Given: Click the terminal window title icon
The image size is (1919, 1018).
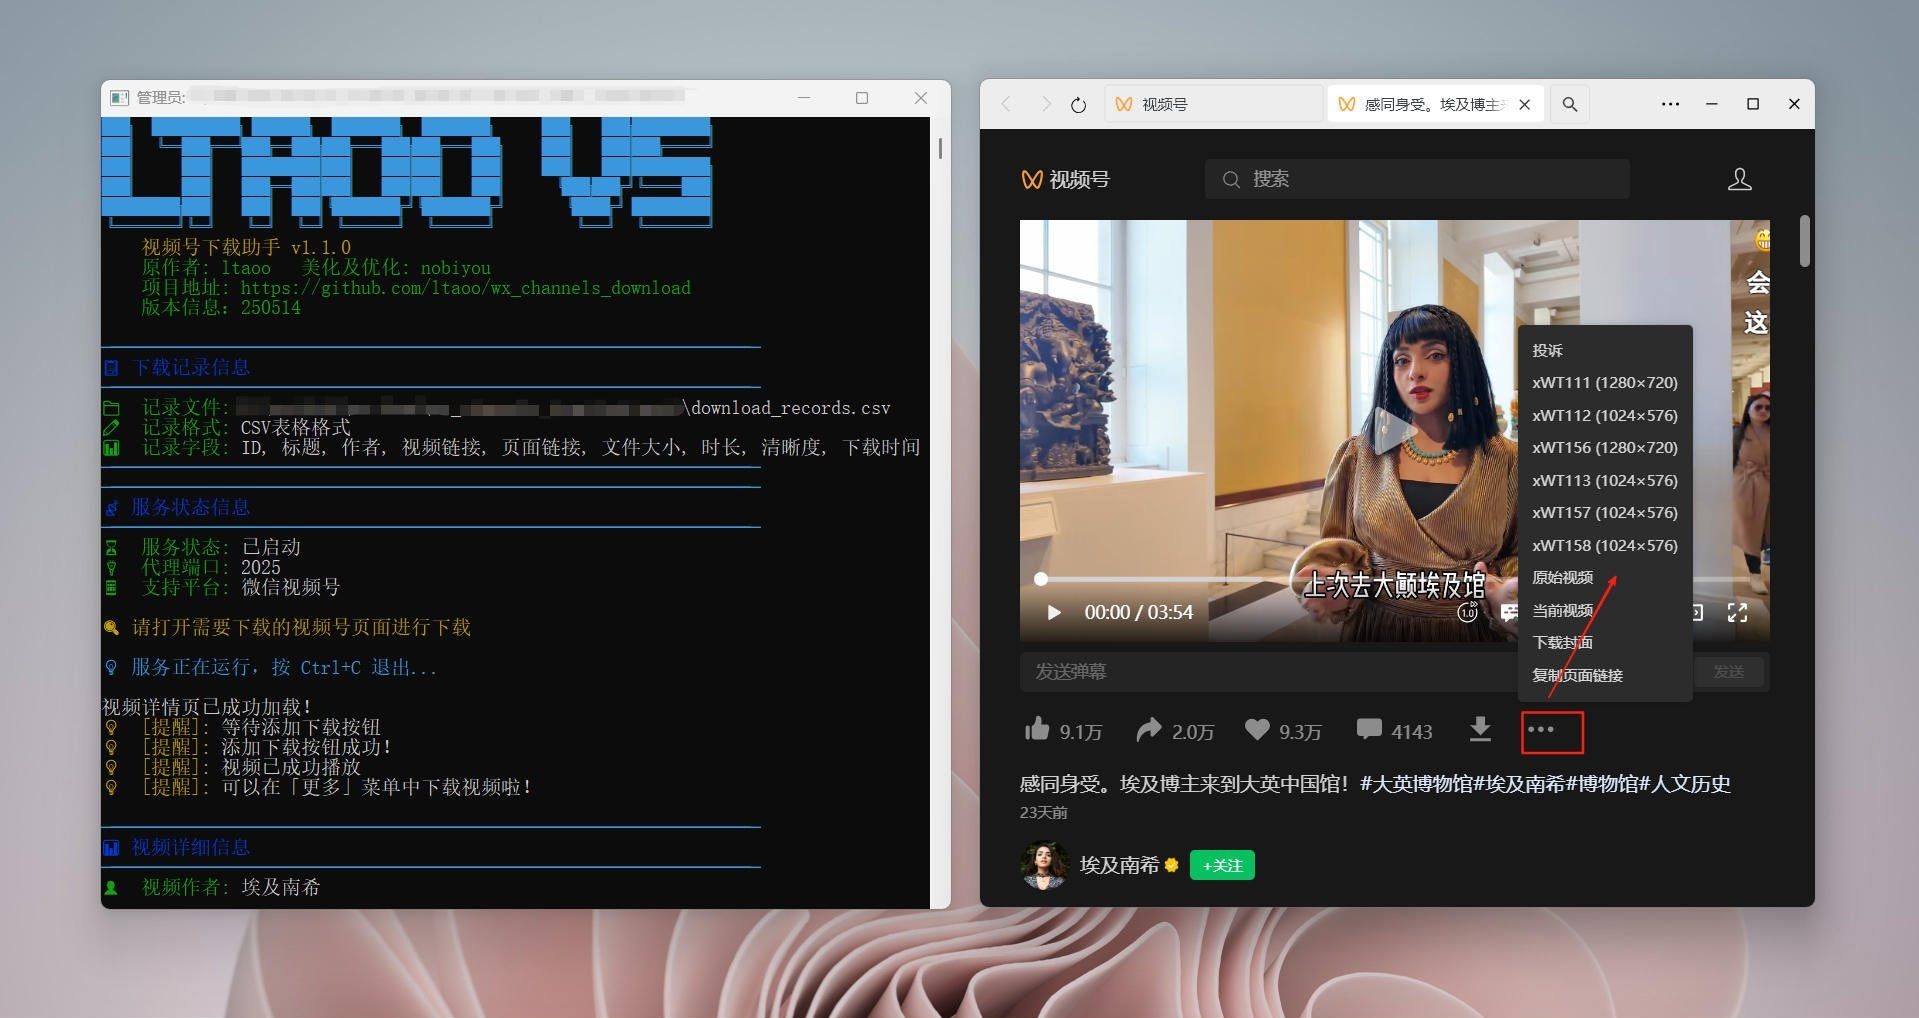Looking at the screenshot, I should [x=119, y=97].
